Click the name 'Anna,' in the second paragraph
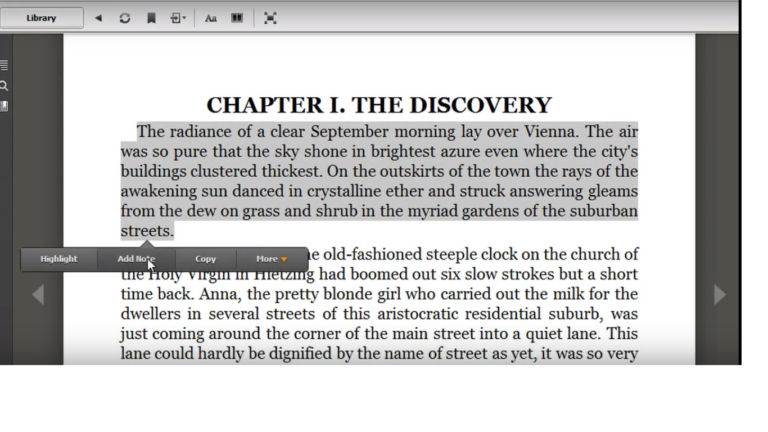The image size is (768, 432). 220,294
